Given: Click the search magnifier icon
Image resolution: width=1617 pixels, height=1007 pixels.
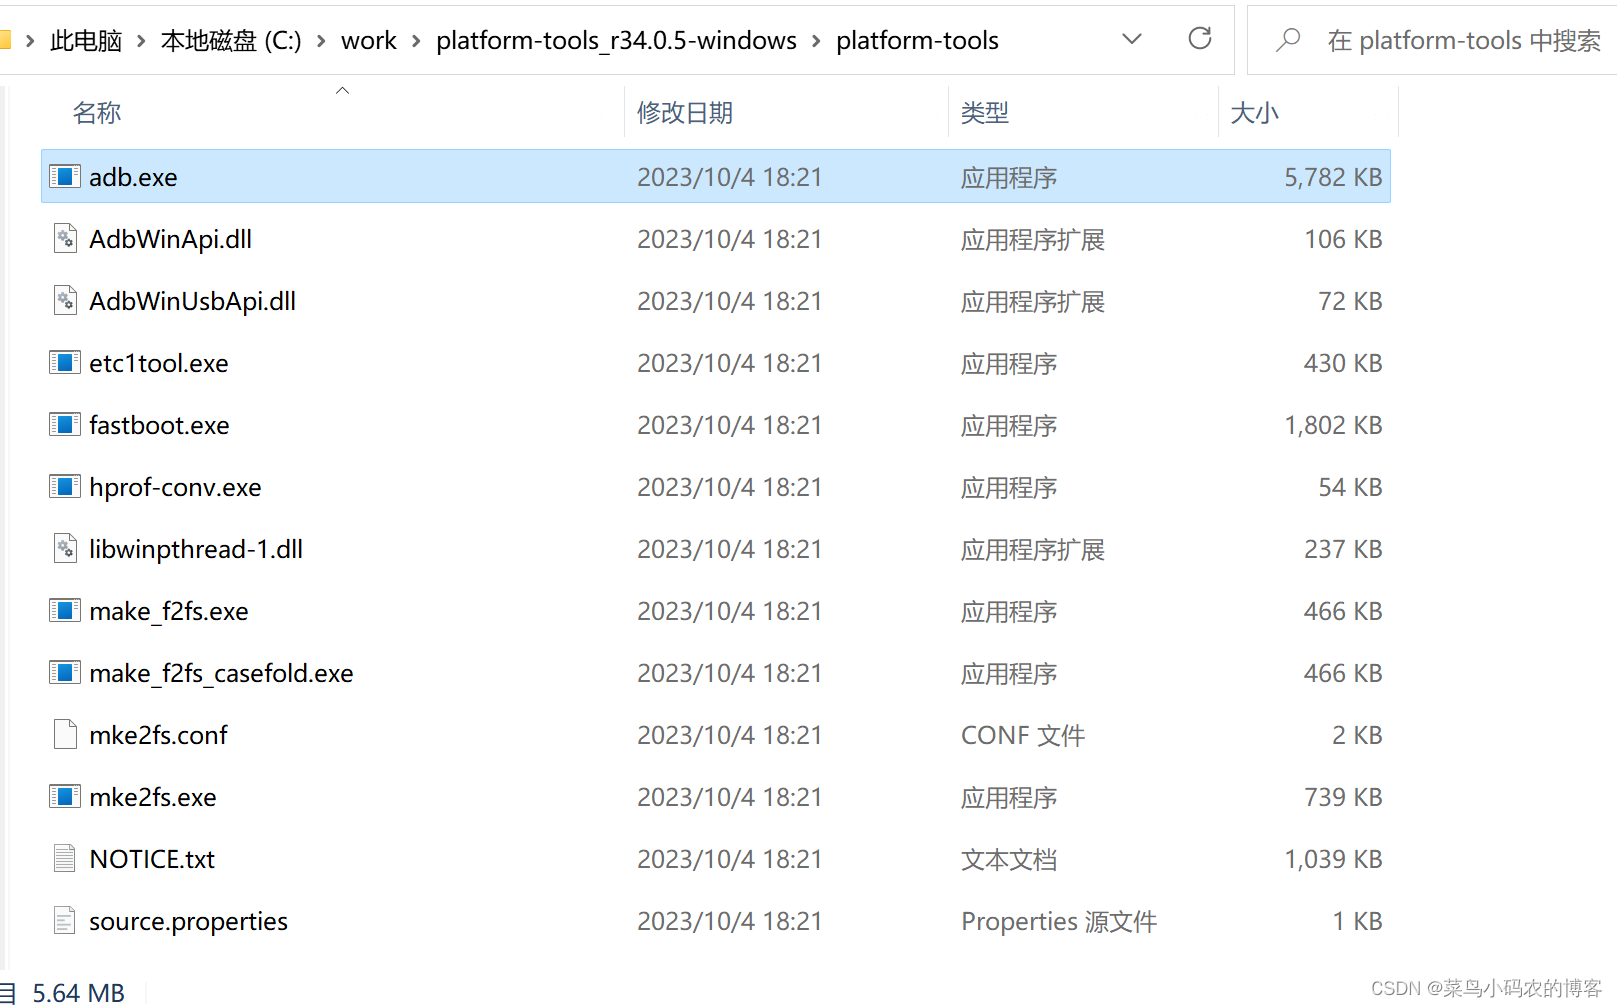Looking at the screenshot, I should (x=1288, y=40).
